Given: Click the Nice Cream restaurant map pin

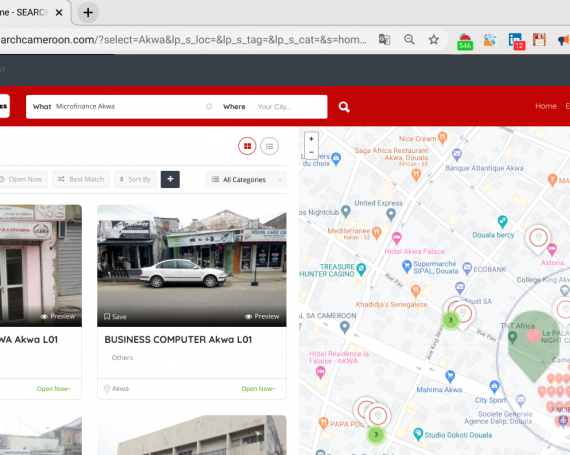Looking at the screenshot, I should click(442, 137).
